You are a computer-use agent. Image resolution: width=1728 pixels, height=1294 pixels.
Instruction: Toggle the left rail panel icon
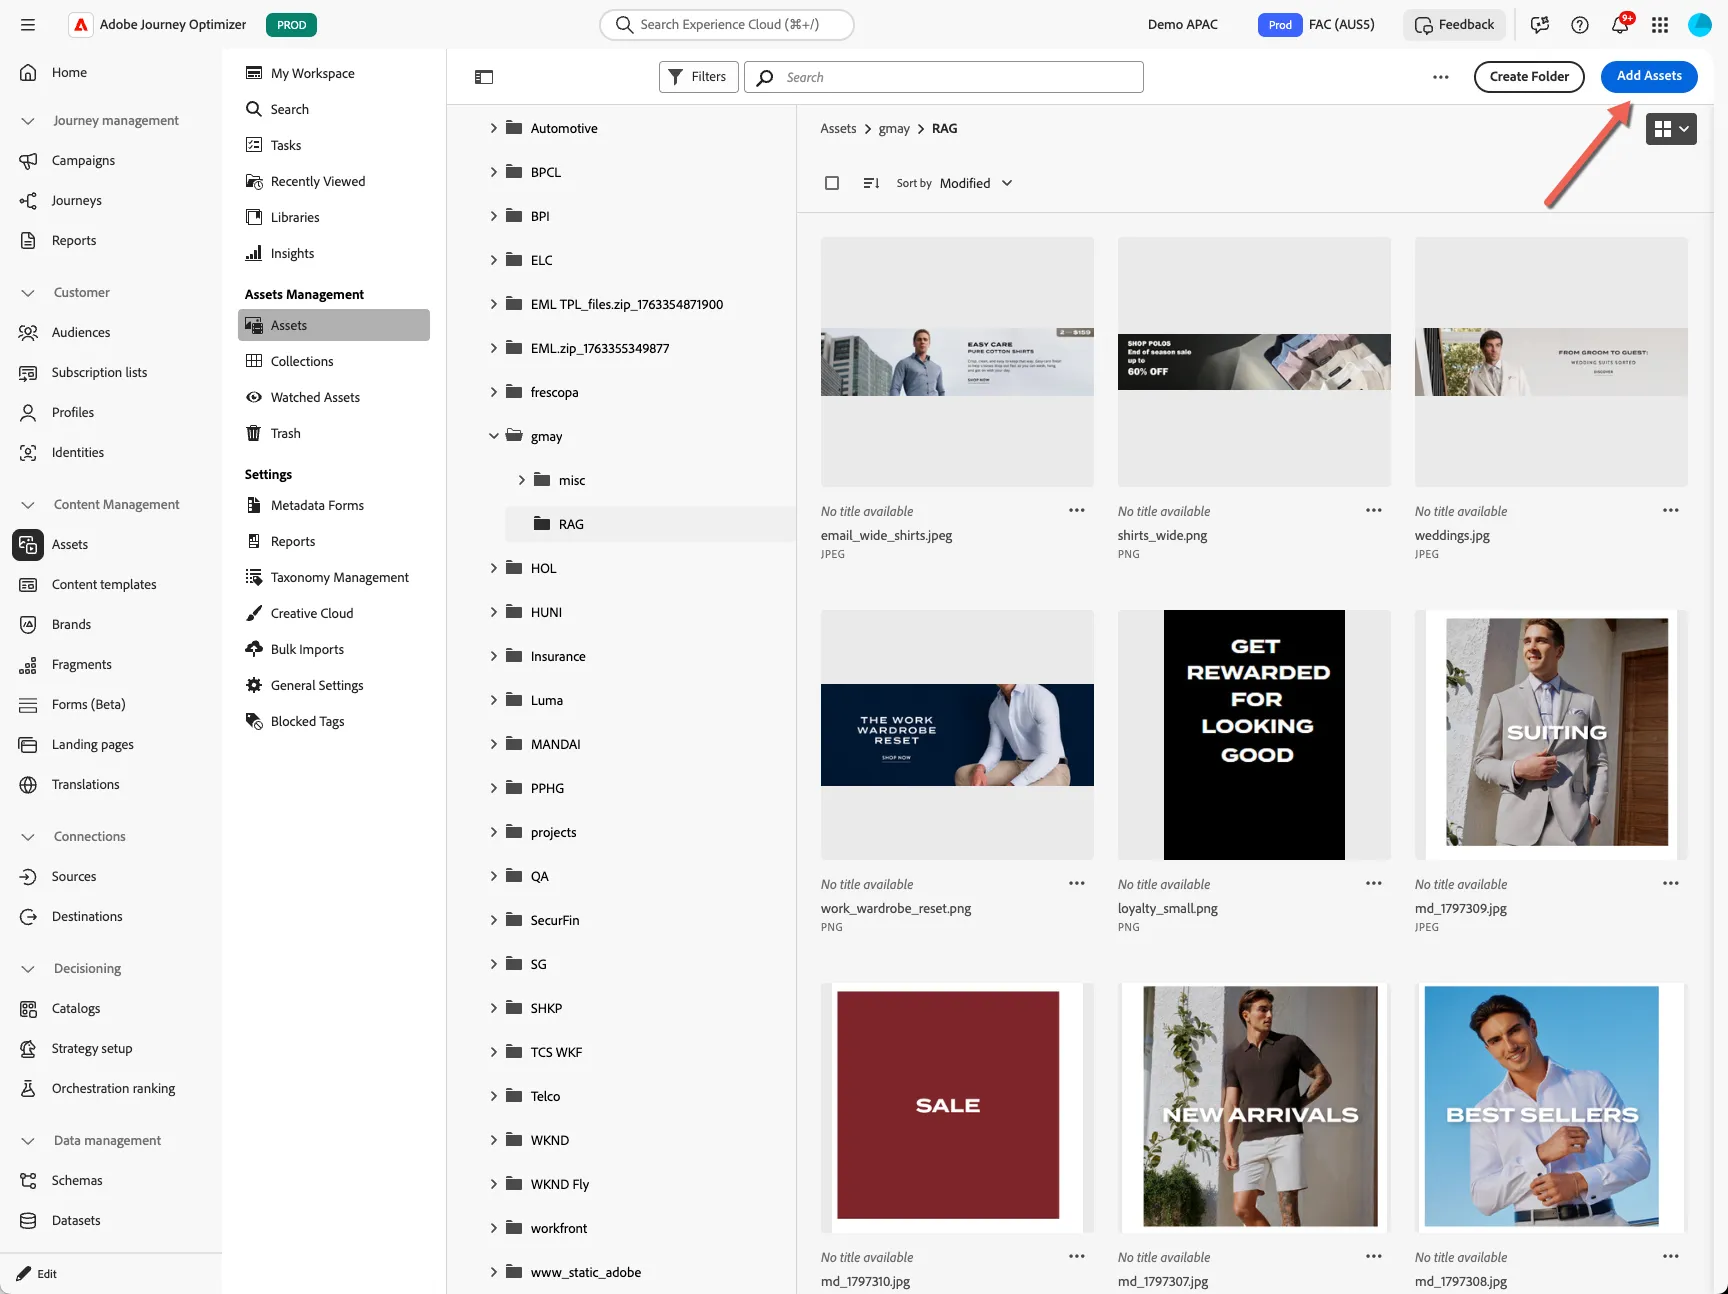coord(484,77)
